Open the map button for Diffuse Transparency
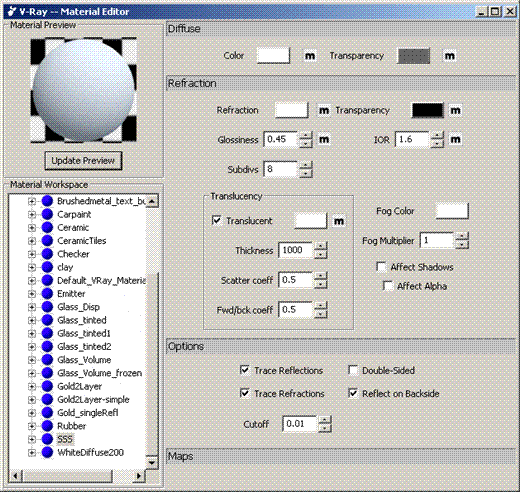Viewport: 520px width, 492px height. (x=450, y=56)
